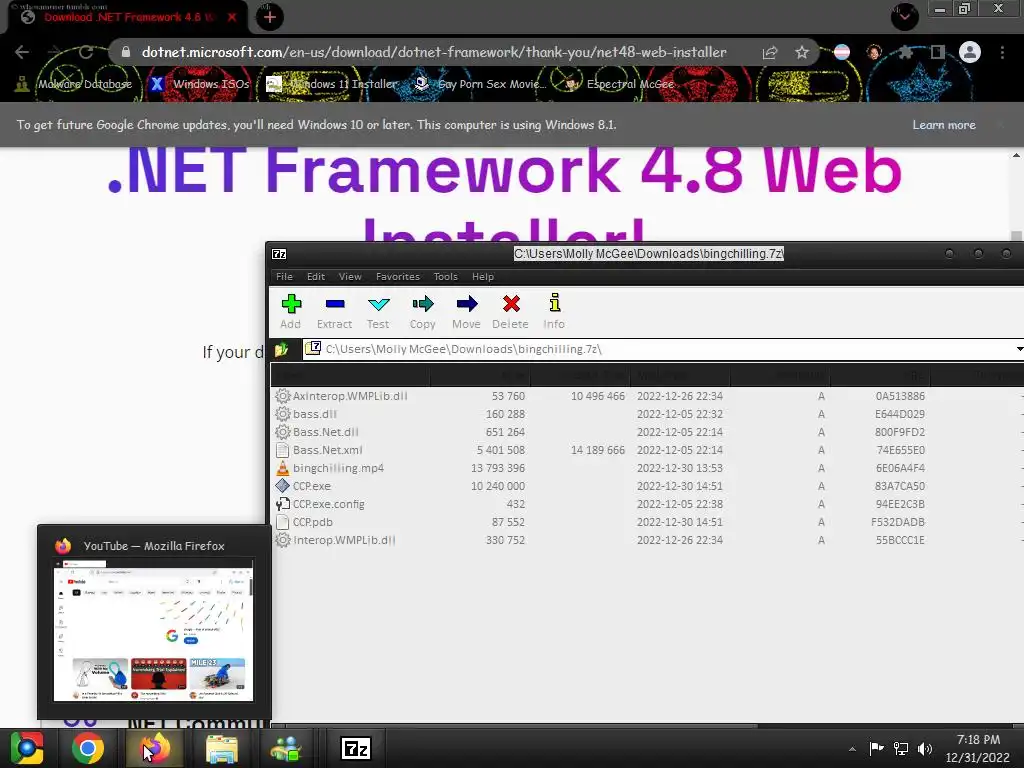The width and height of the screenshot is (1024, 768).
Task: Open the Malware Database bookmark
Action: click(74, 84)
